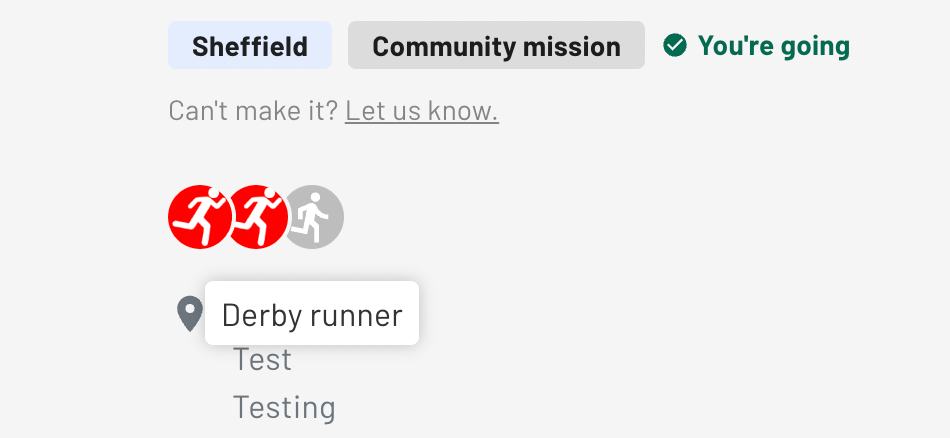The width and height of the screenshot is (950, 438).
Task: Open the third attendee's grey avatar
Action: click(x=314, y=216)
